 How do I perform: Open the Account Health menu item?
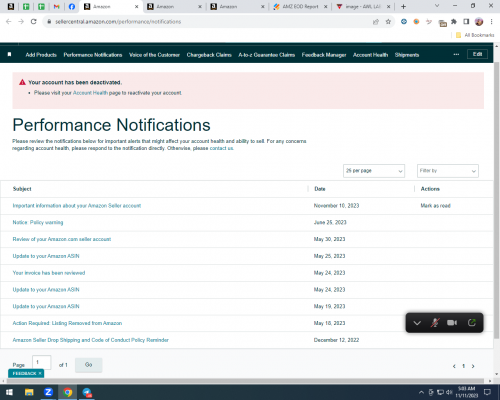point(370,55)
